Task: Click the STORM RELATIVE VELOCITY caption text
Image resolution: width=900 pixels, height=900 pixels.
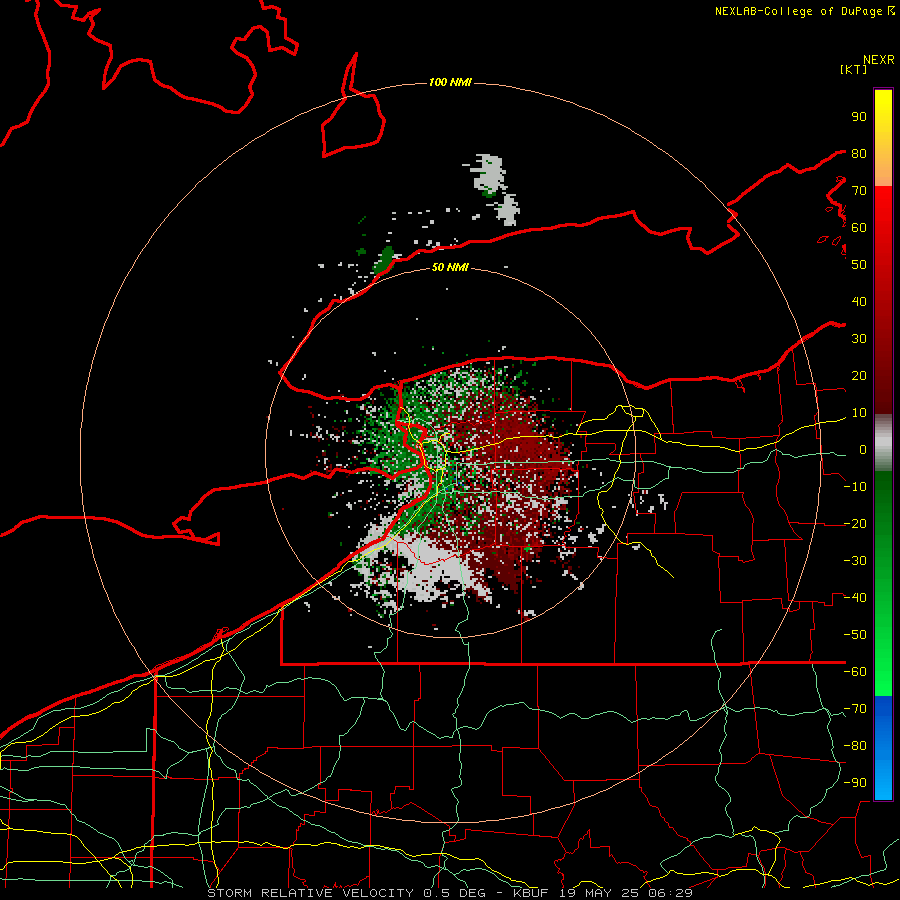Action: pyautogui.click(x=310, y=893)
